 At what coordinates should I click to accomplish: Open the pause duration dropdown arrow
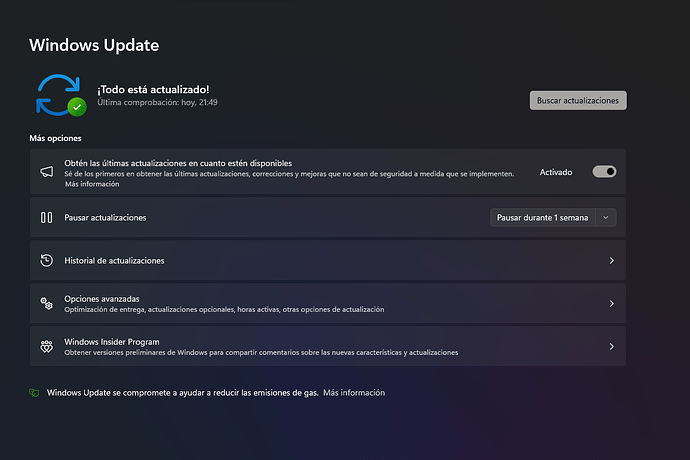point(606,217)
